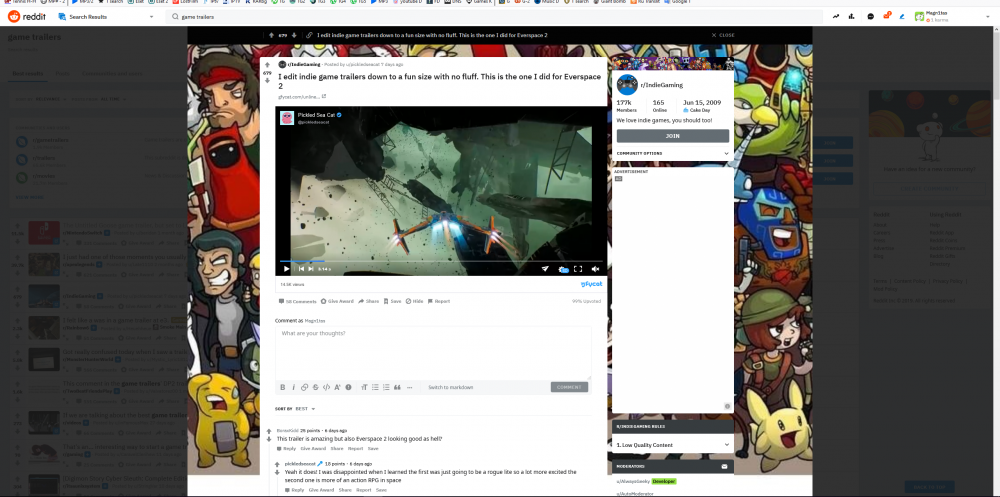The image size is (1000, 497).
Task: Open the All bar chart icon
Action: [851, 17]
